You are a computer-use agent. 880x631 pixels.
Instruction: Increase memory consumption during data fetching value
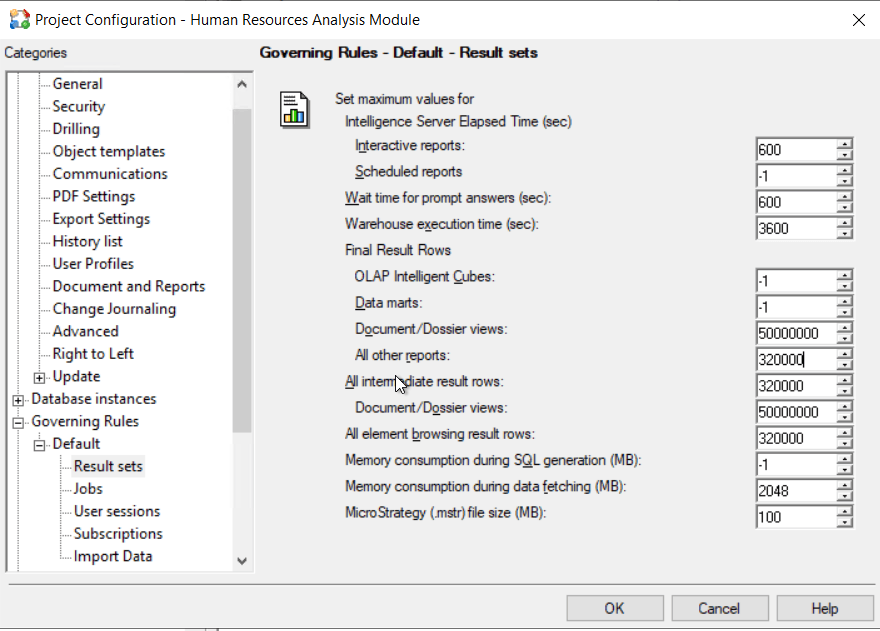(845, 484)
